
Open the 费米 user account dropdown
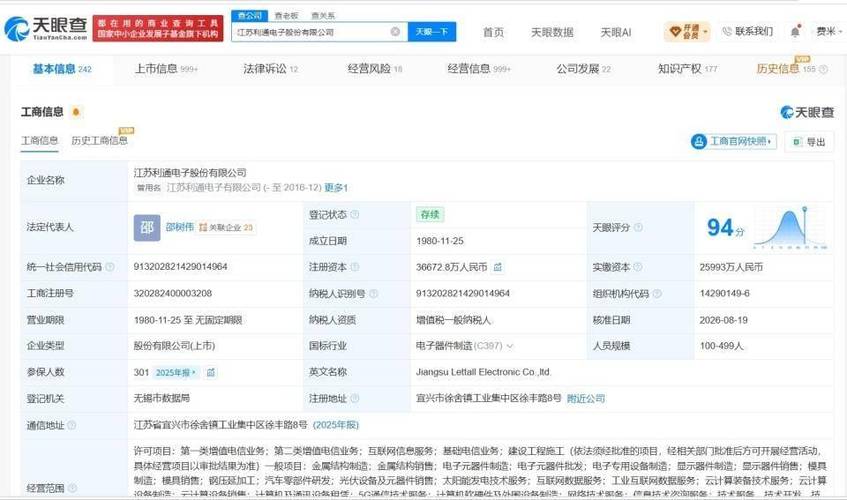[x=829, y=32]
